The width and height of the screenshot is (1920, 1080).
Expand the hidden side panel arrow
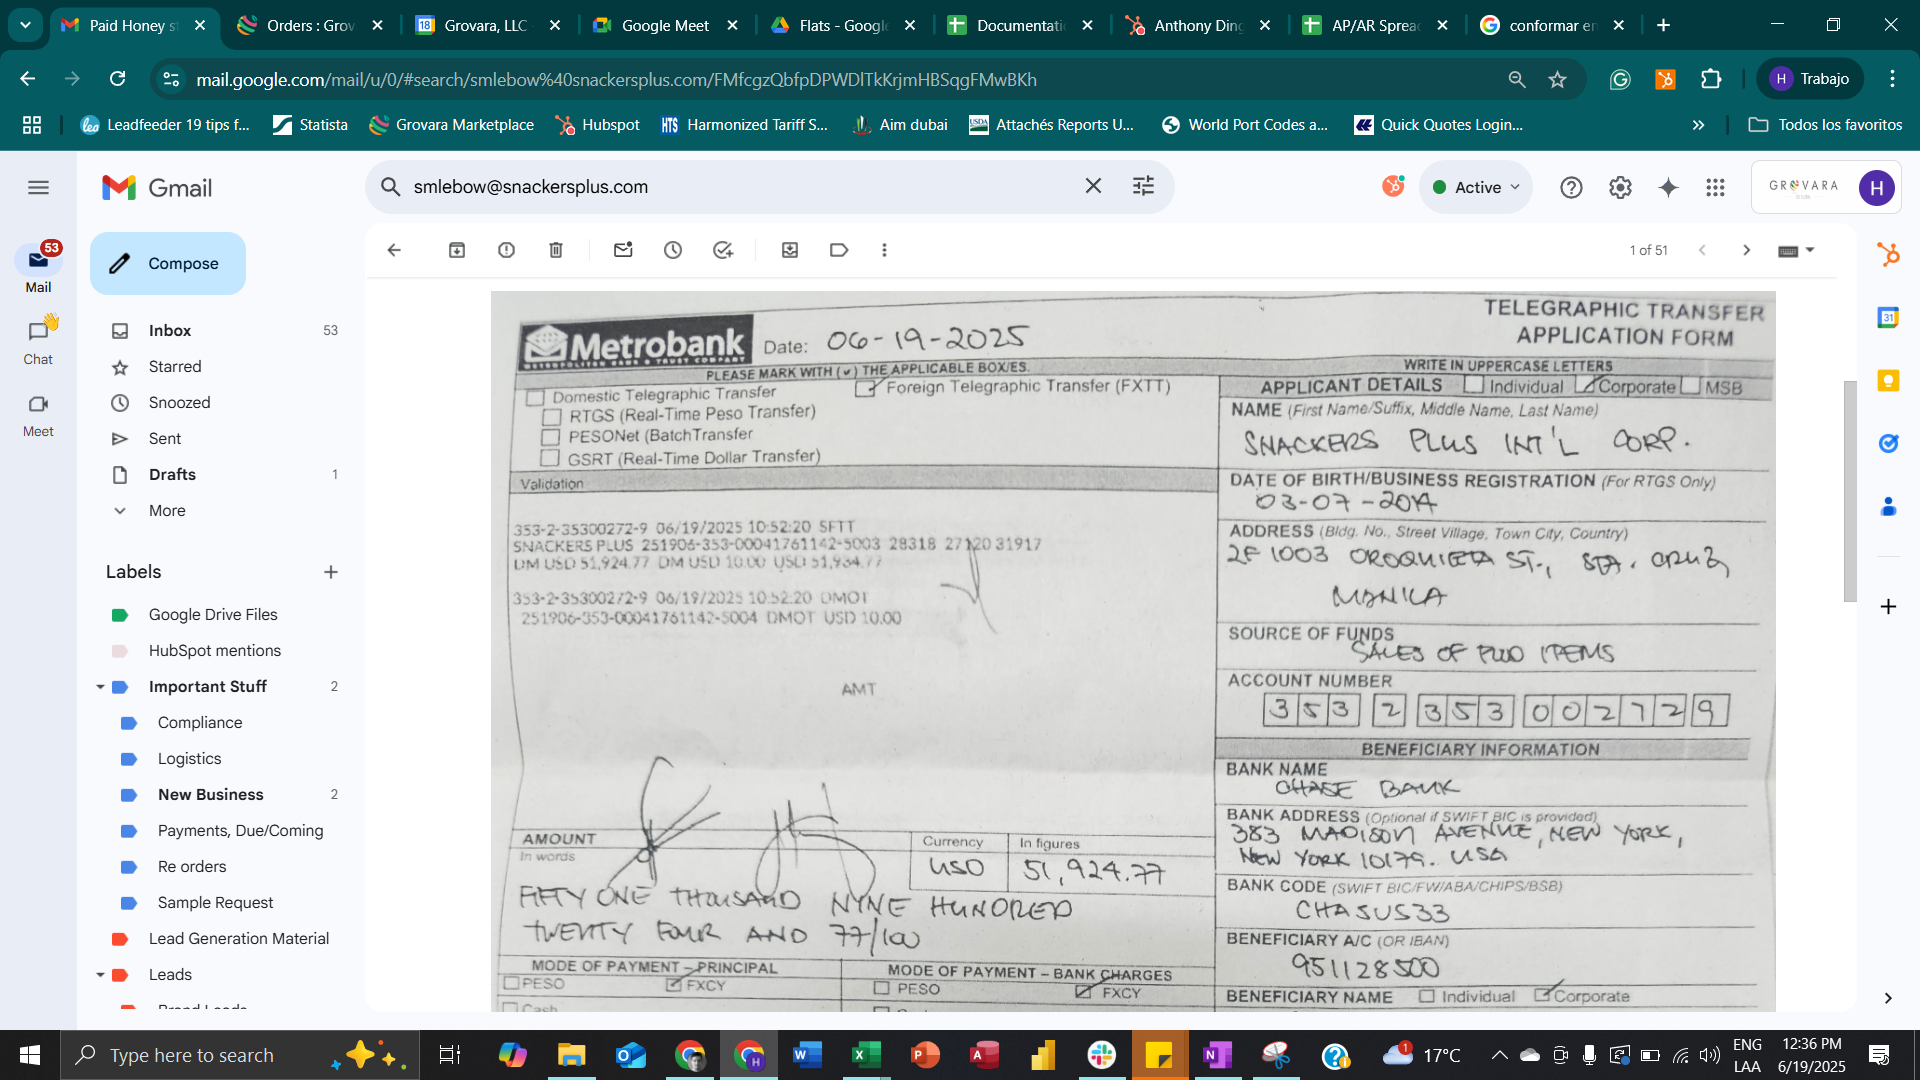tap(1888, 998)
